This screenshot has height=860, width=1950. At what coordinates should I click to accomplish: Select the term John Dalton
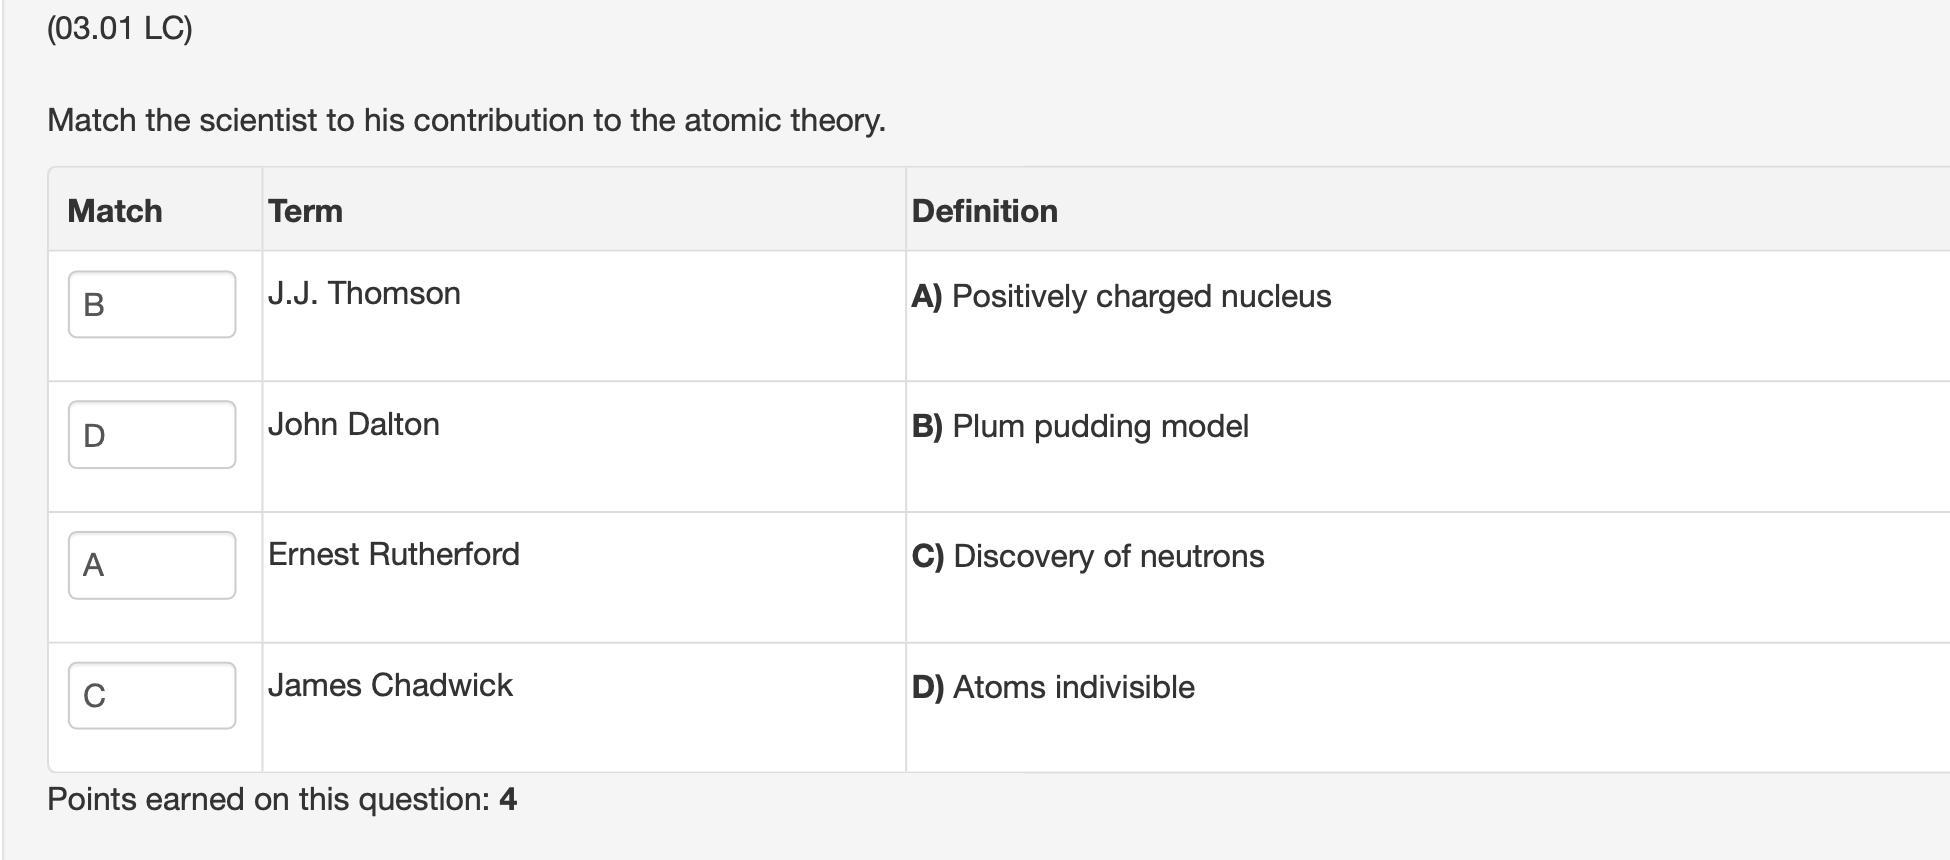pyautogui.click(x=354, y=424)
